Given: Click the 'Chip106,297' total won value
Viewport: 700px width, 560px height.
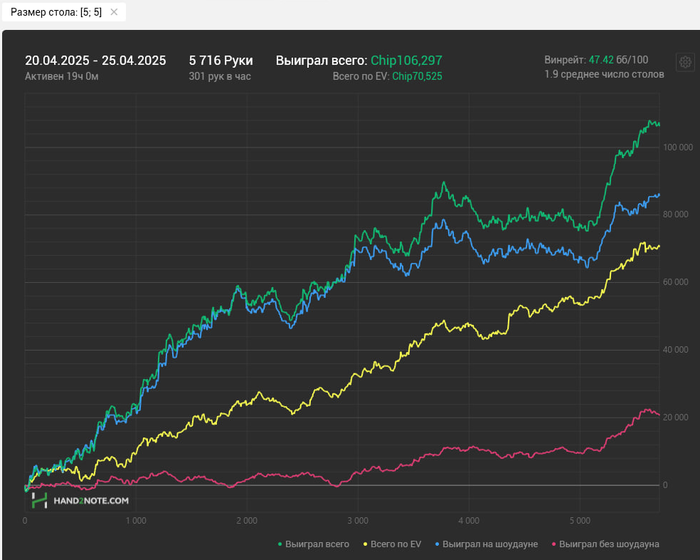Looking at the screenshot, I should tap(406, 61).
